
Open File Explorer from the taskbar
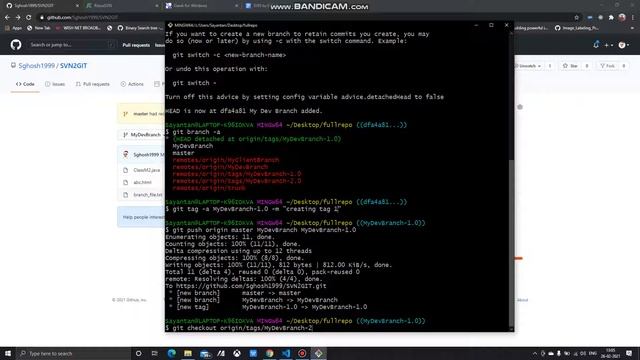pos(188,353)
